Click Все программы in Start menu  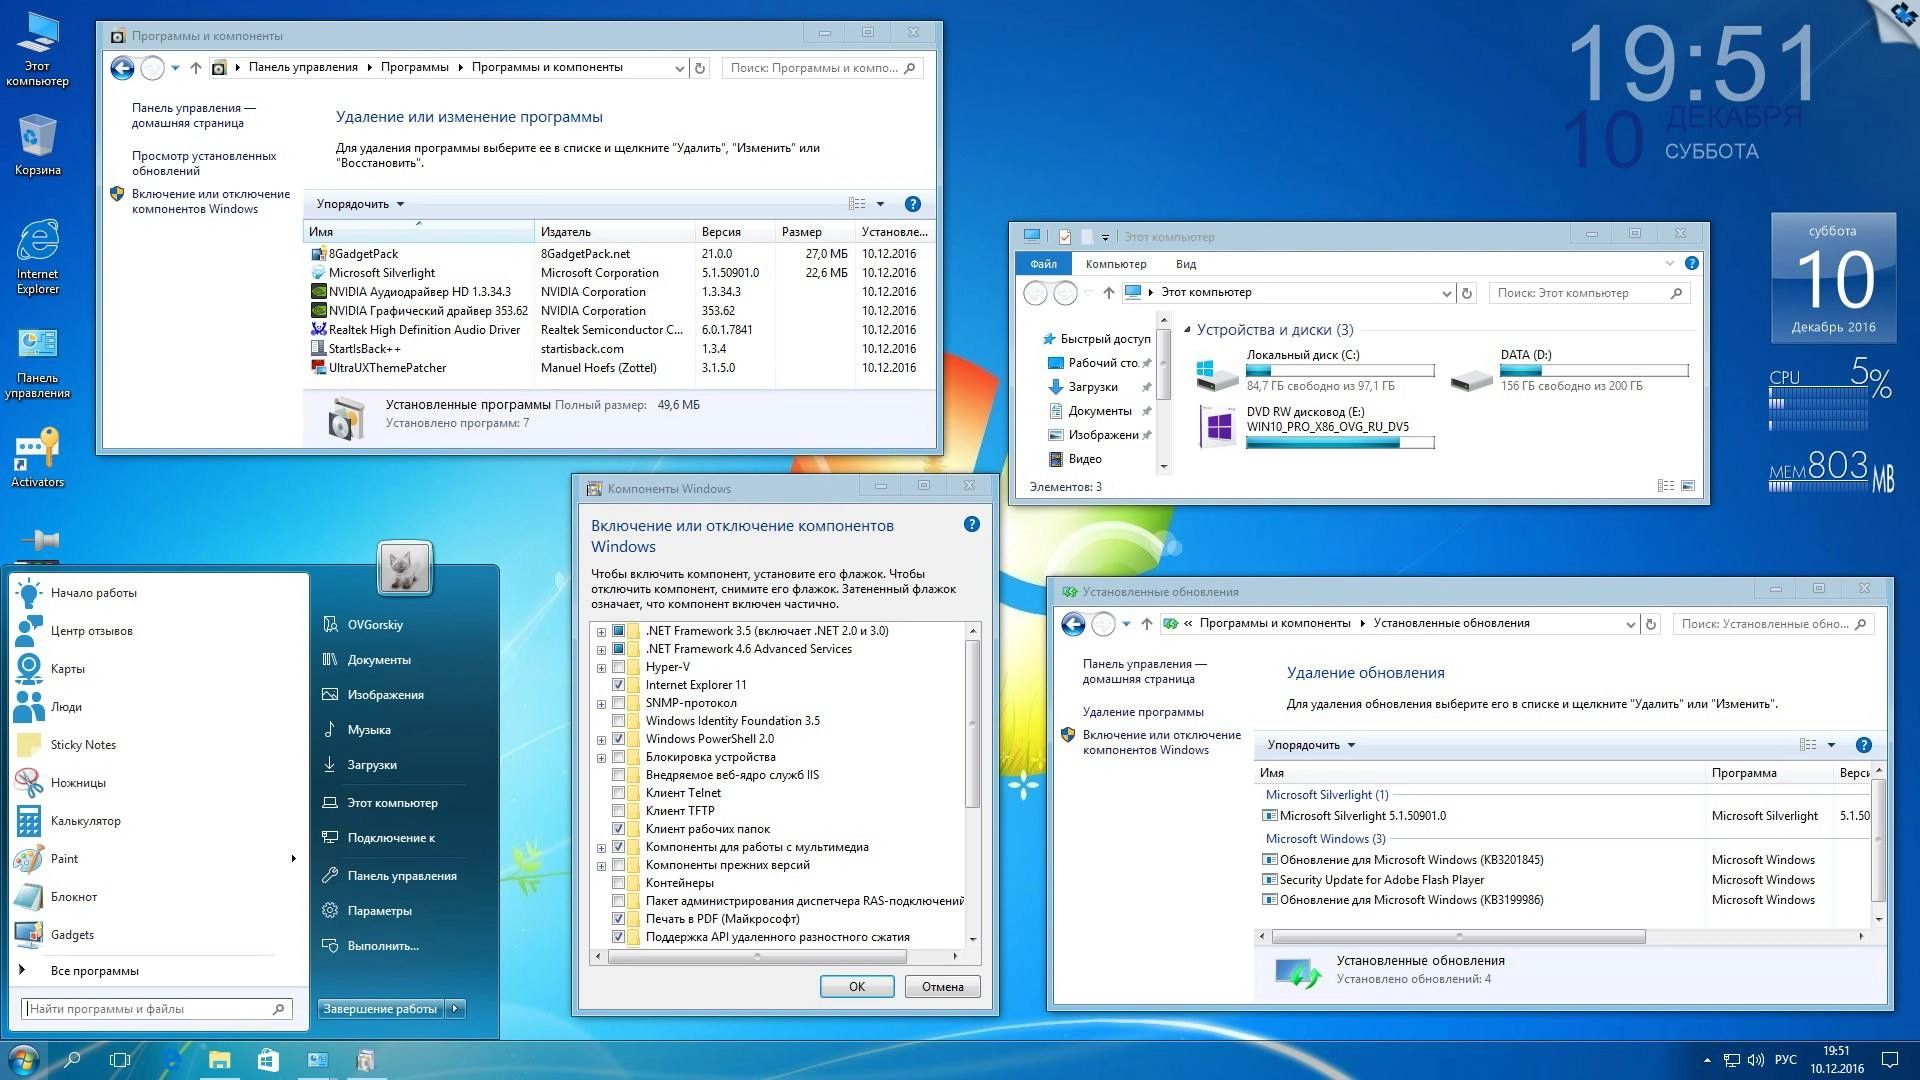click(x=95, y=971)
